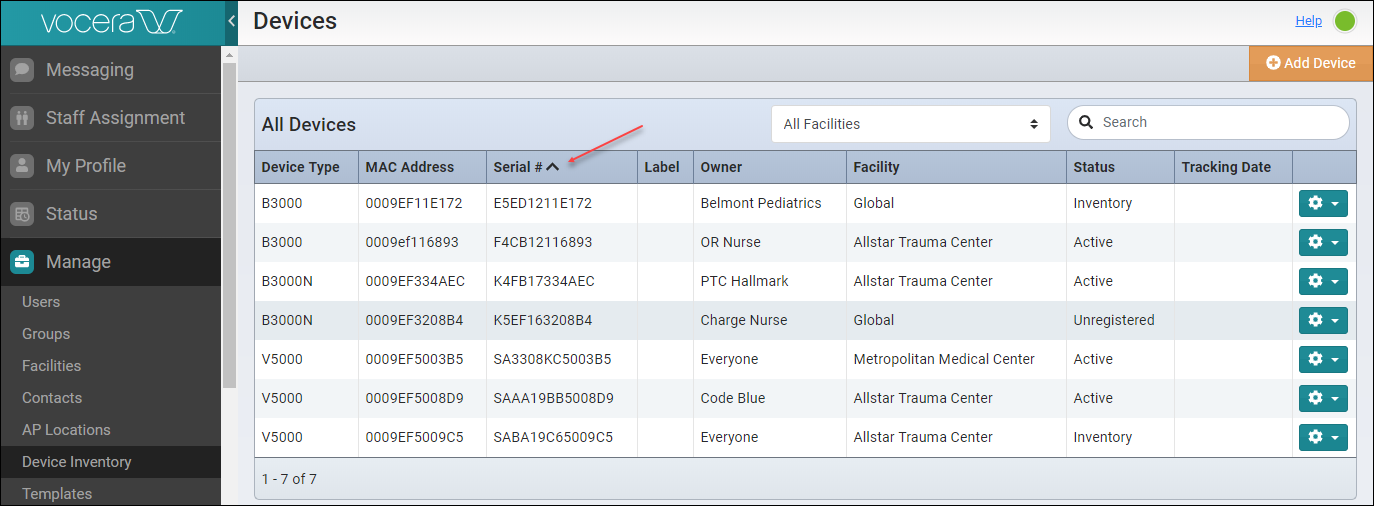
Task: Open Messaging from the sidebar icon
Action: (x=22, y=70)
